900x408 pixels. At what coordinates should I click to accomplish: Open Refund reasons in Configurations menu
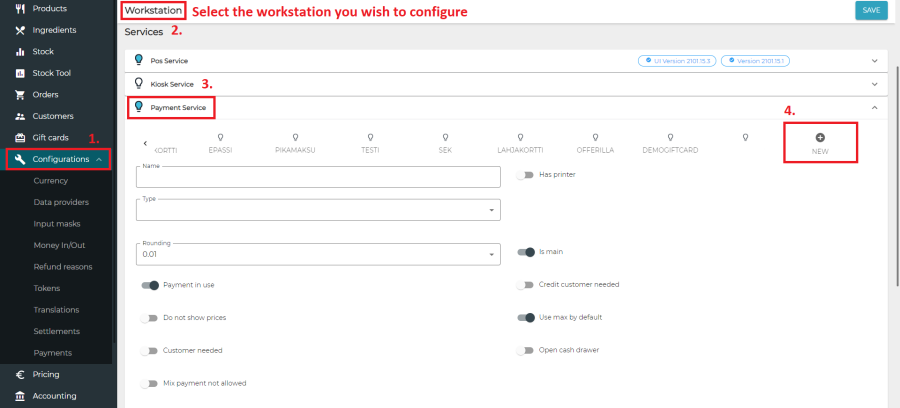pyautogui.click(x=63, y=267)
